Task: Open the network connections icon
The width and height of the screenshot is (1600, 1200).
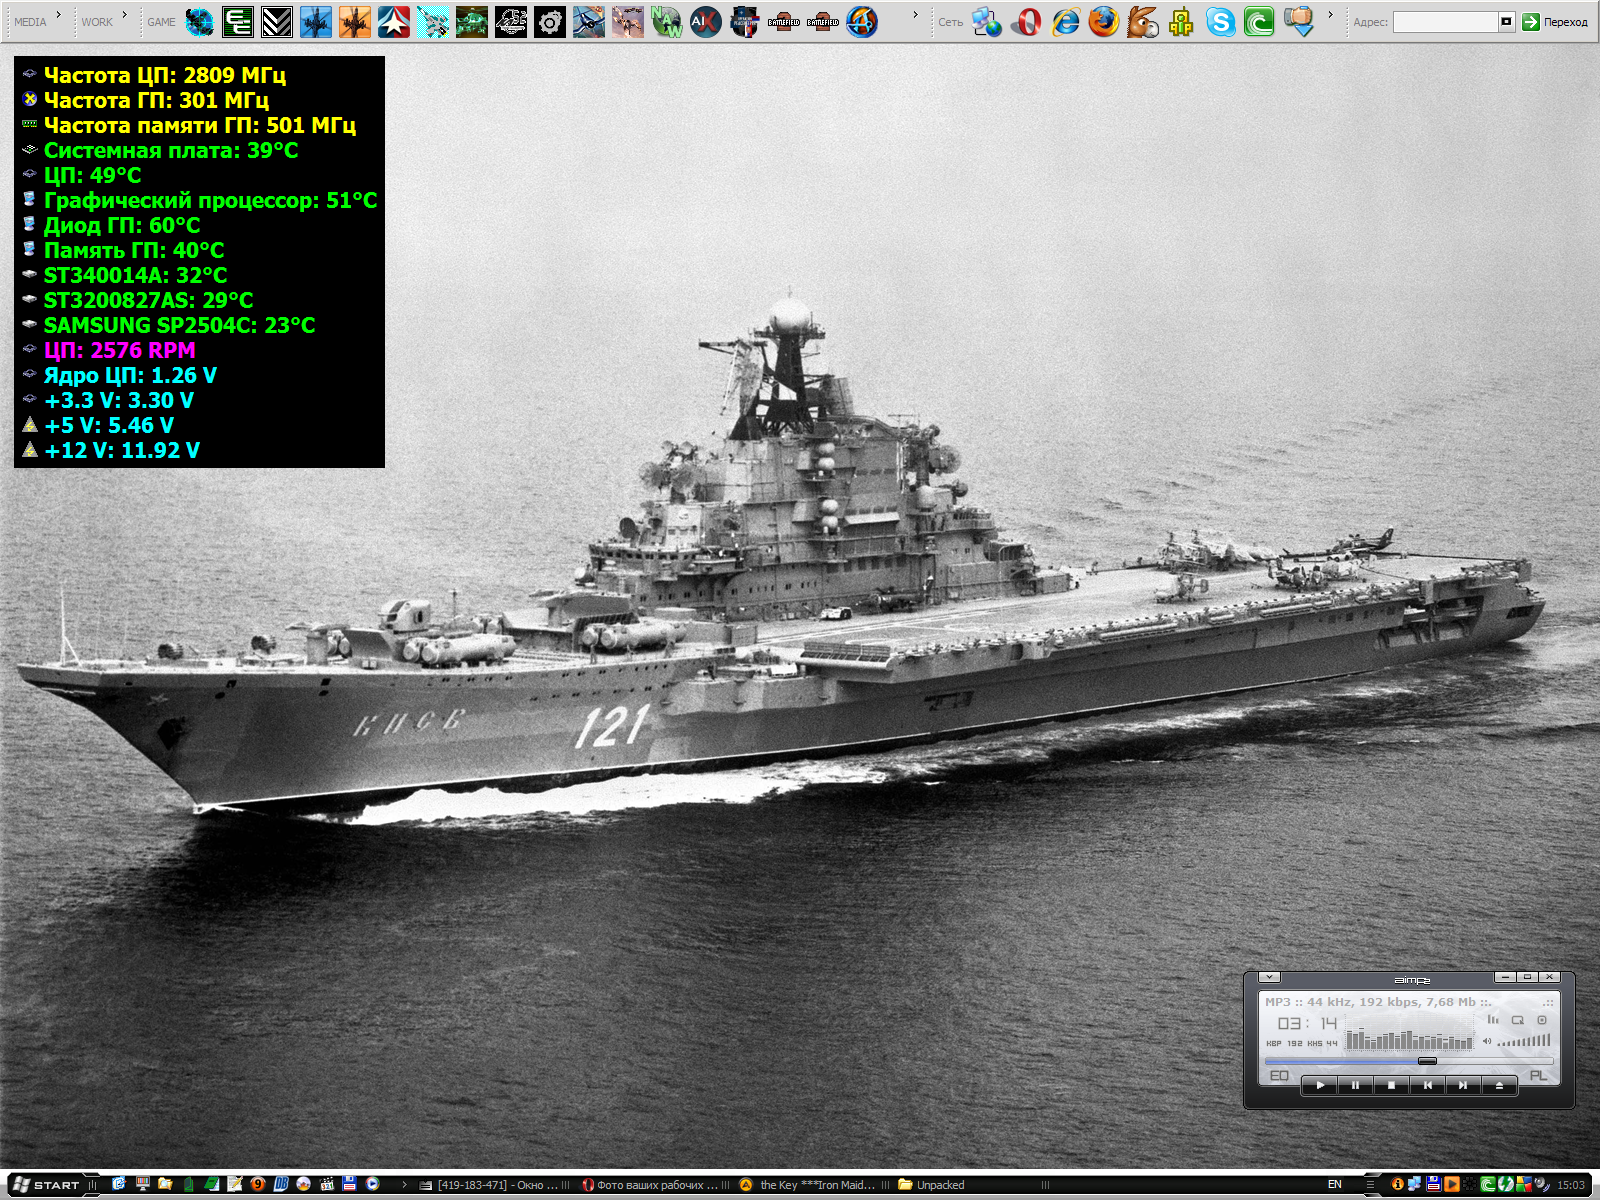Action: pos(987,22)
